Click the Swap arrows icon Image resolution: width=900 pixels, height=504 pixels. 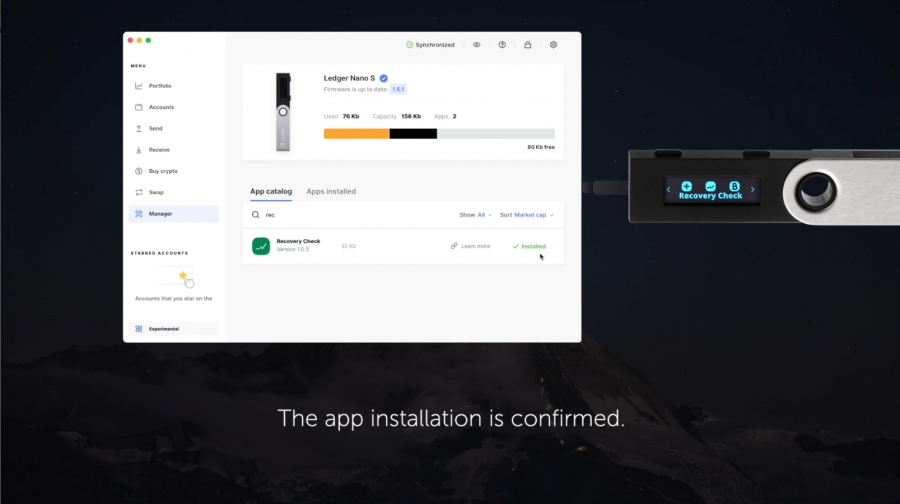pos(138,192)
